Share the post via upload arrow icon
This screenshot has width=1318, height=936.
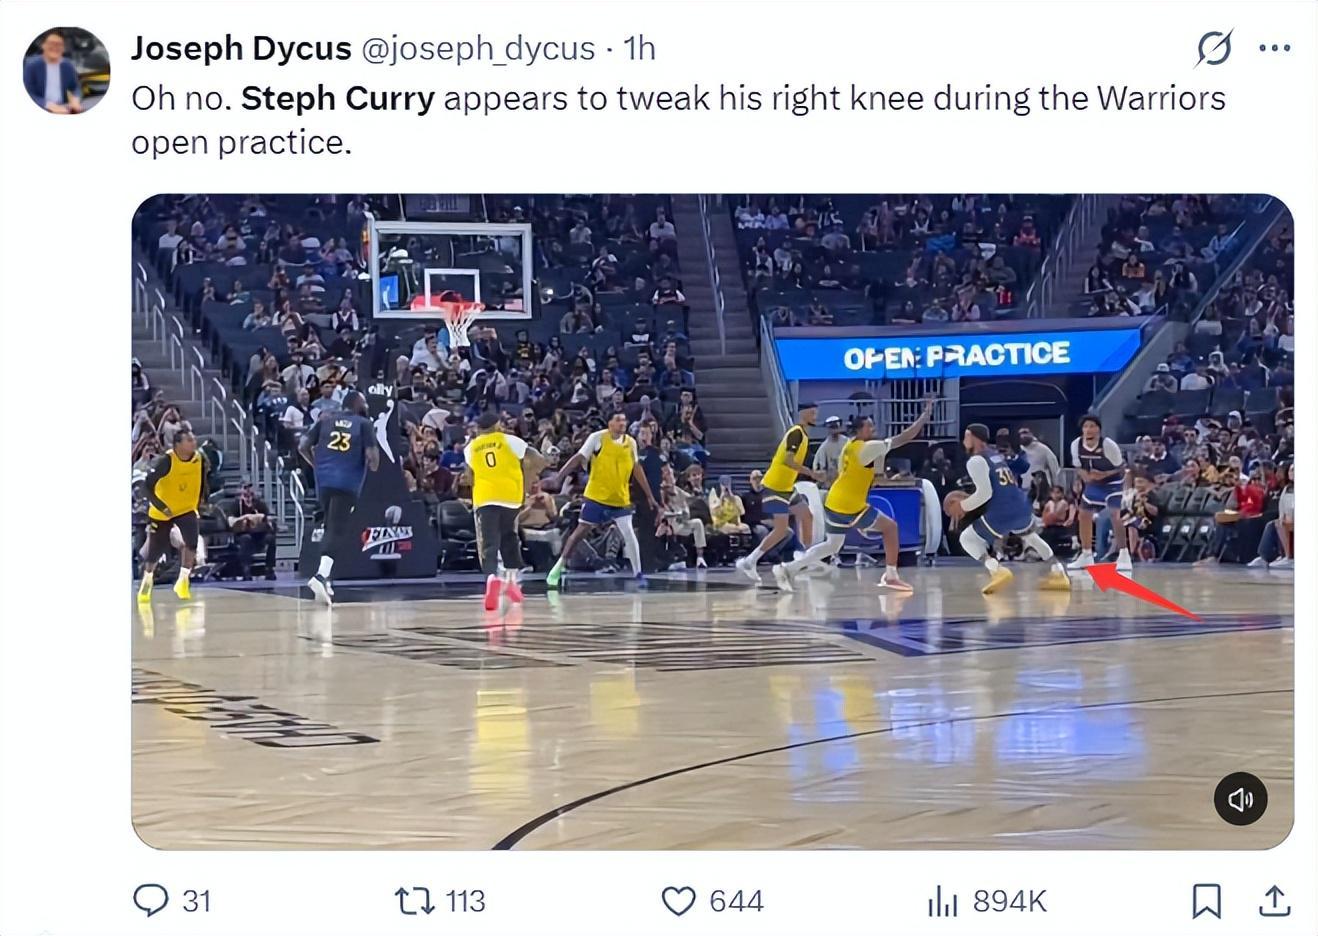click(x=1274, y=900)
